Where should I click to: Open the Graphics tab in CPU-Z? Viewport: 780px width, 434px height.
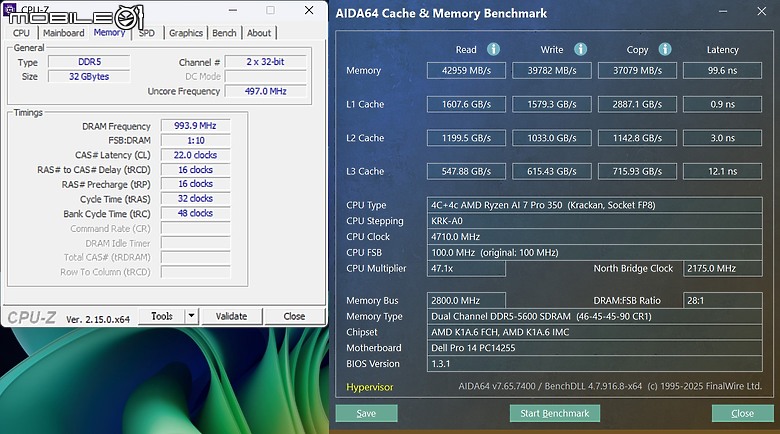186,33
